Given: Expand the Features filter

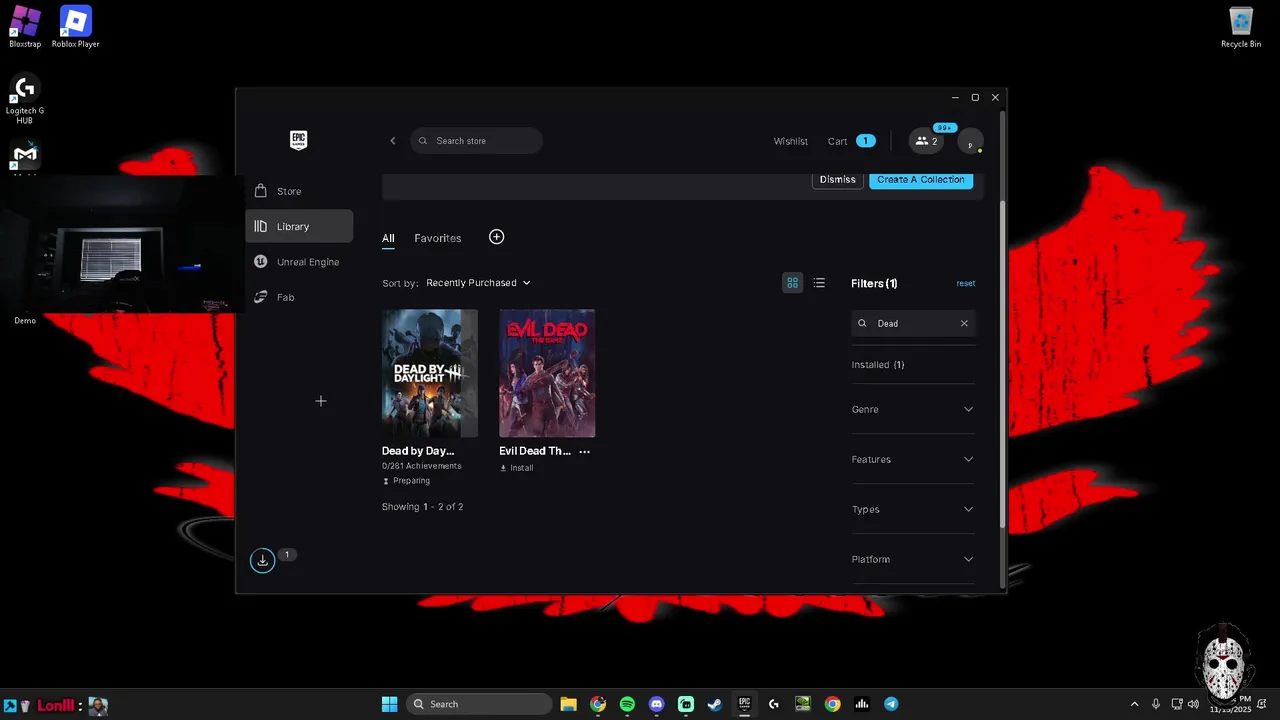Looking at the screenshot, I should pyautogui.click(x=912, y=459).
